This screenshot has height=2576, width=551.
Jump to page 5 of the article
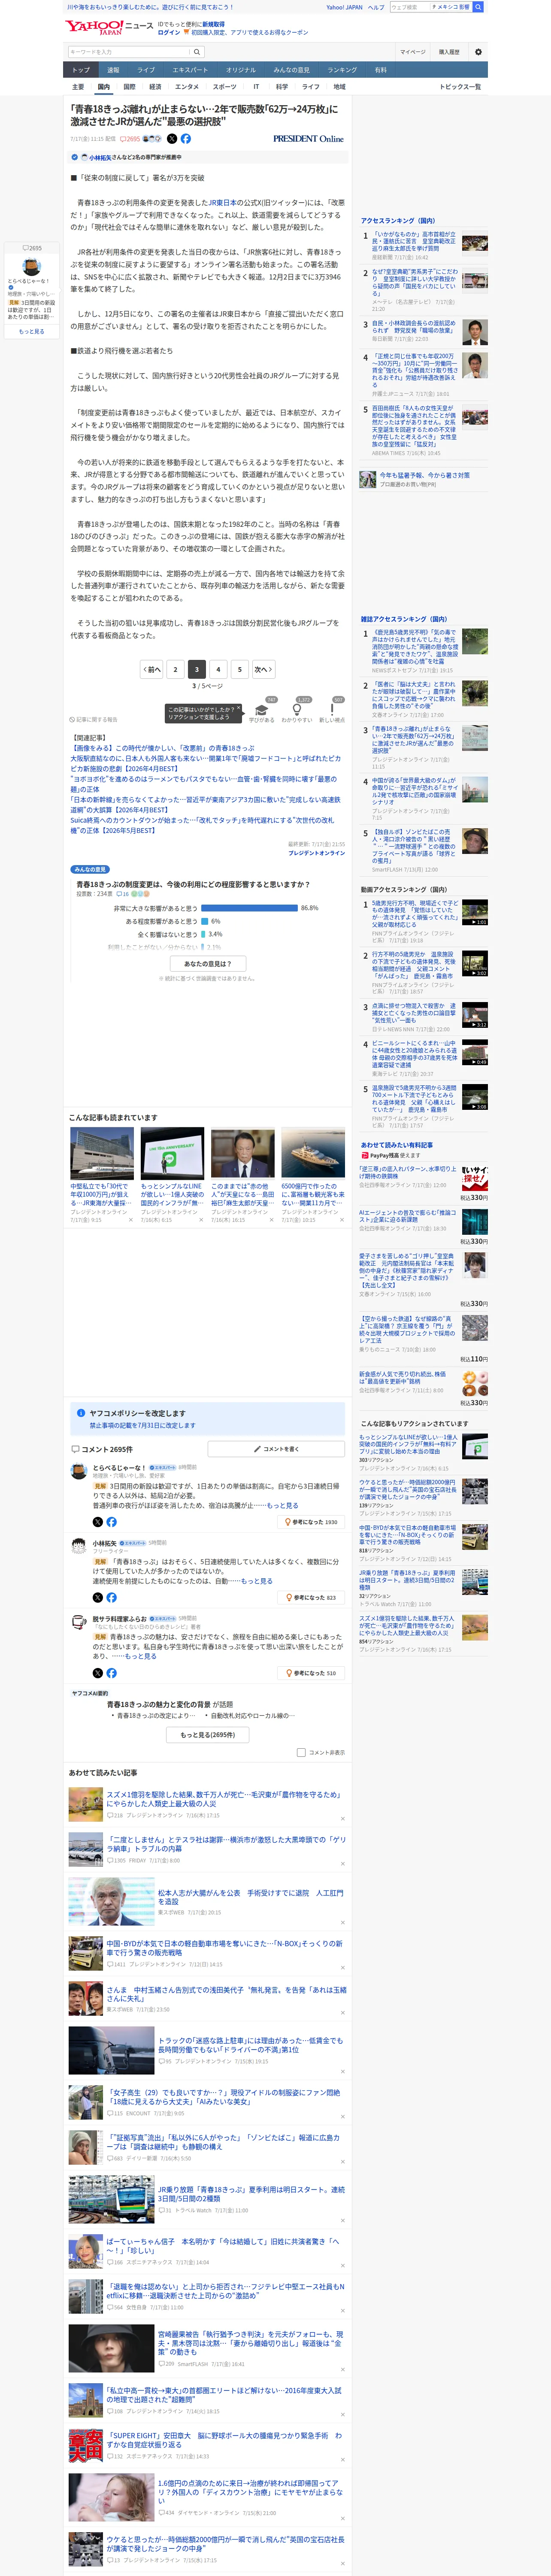tap(239, 669)
